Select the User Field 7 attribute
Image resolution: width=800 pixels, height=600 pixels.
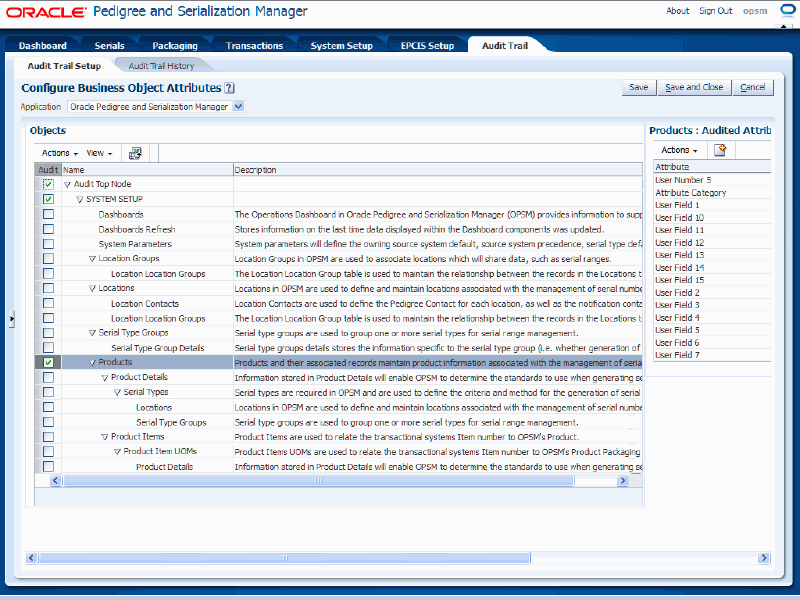(x=712, y=355)
